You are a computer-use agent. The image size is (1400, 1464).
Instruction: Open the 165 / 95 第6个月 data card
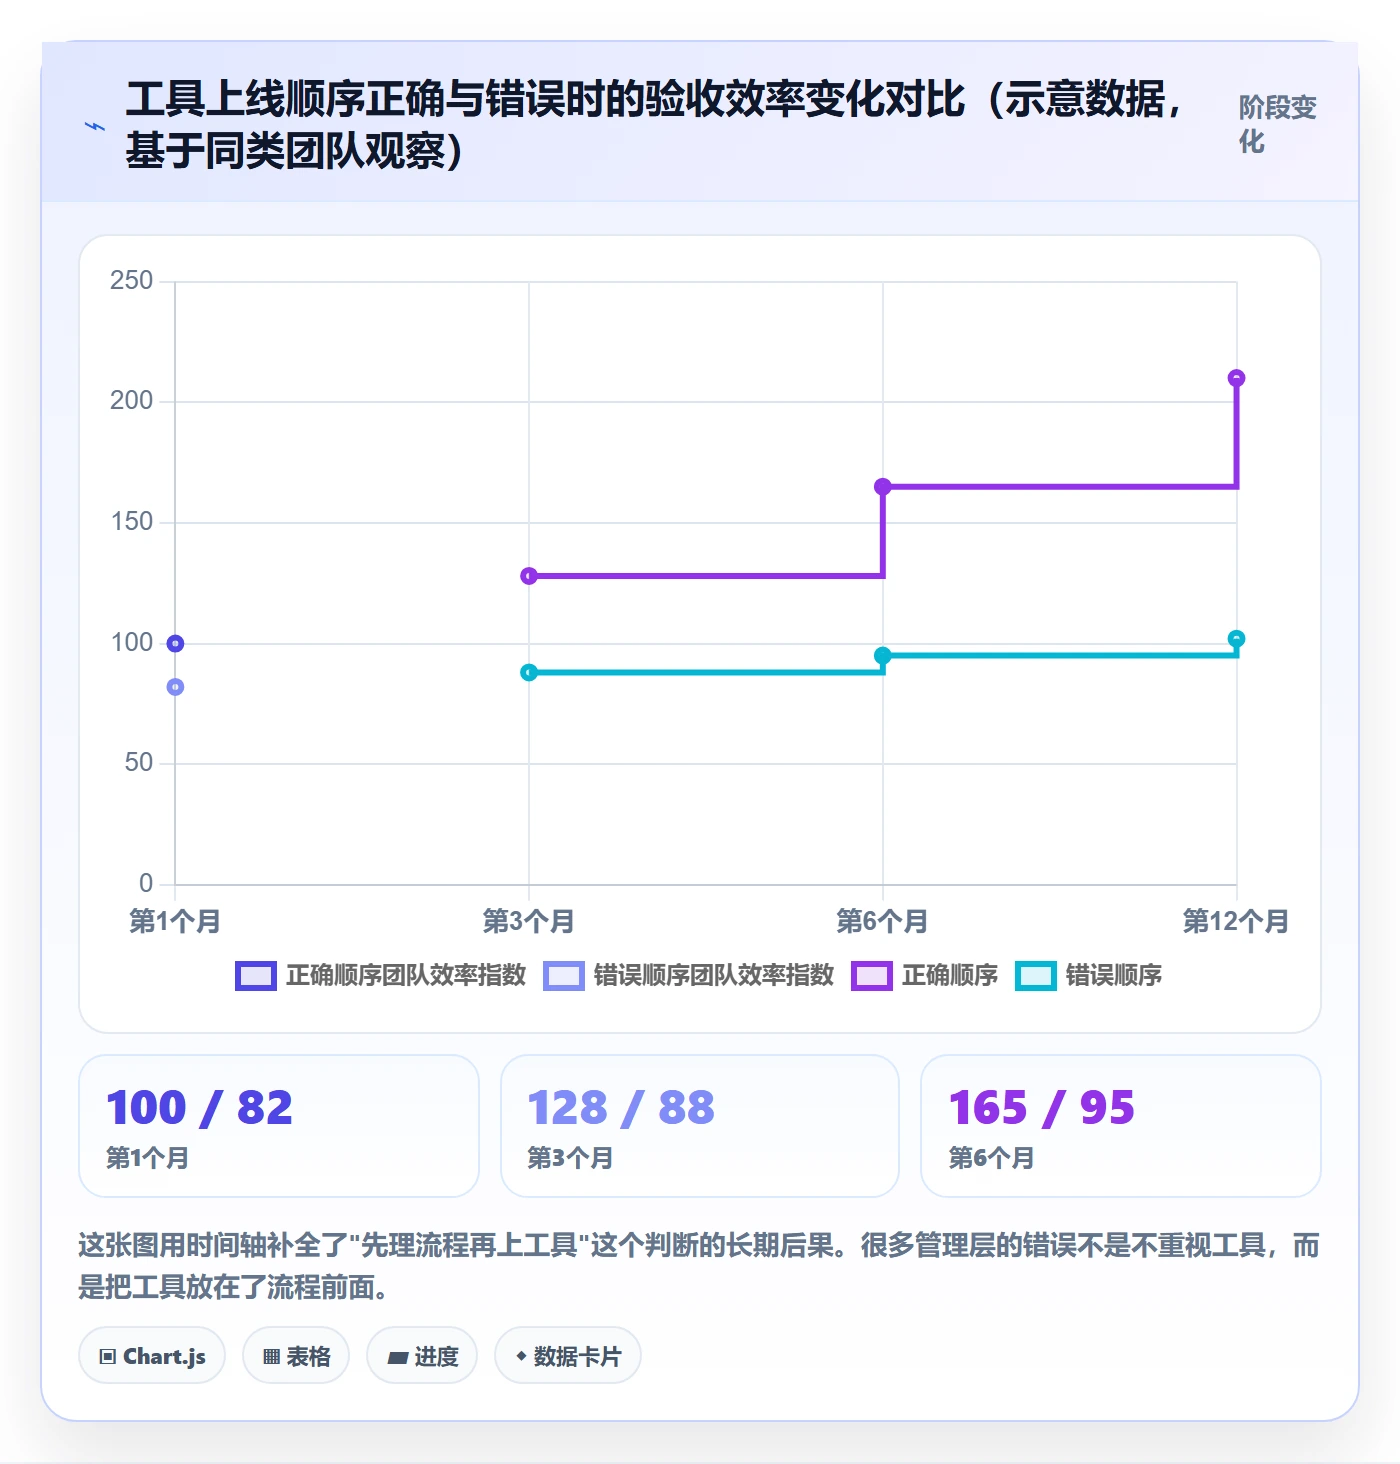point(1121,1126)
